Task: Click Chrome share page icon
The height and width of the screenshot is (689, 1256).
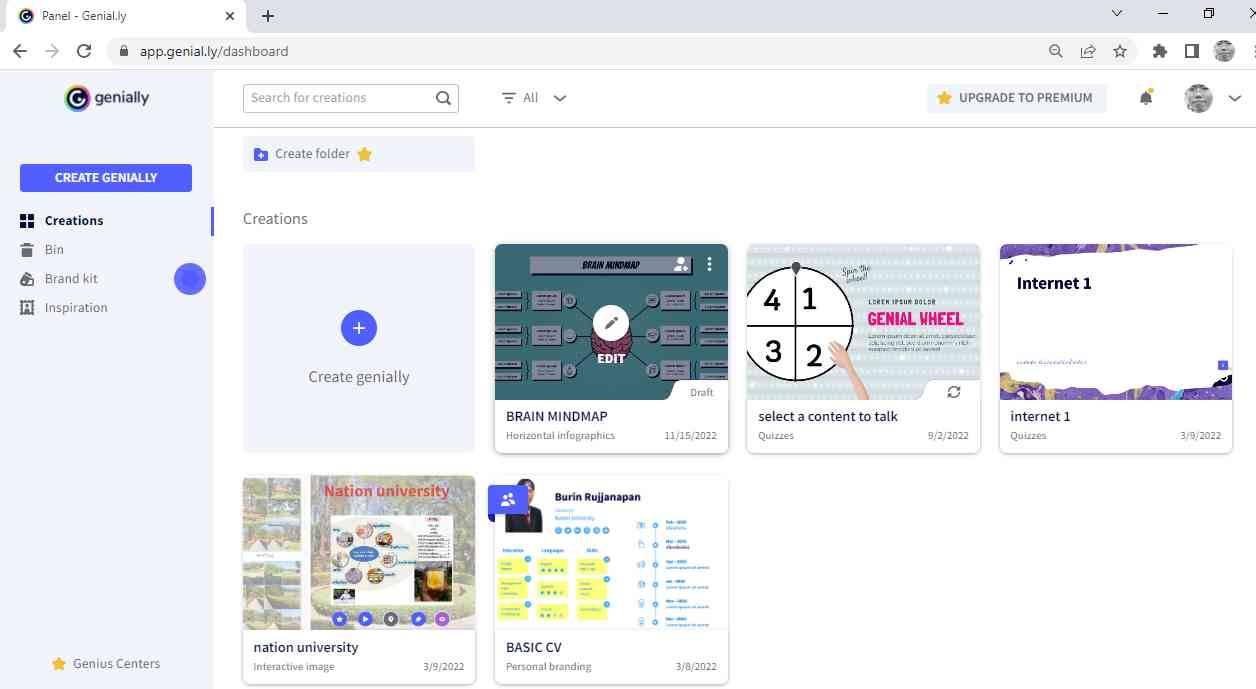Action: click(x=1088, y=51)
